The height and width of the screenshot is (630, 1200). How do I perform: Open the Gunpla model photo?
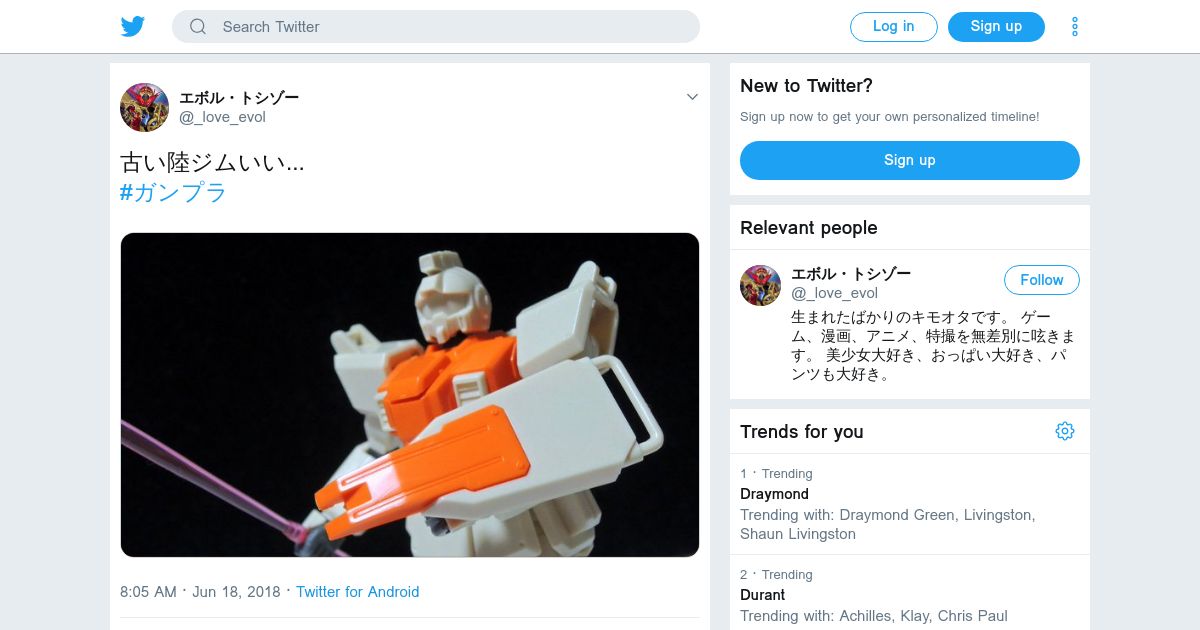[410, 395]
